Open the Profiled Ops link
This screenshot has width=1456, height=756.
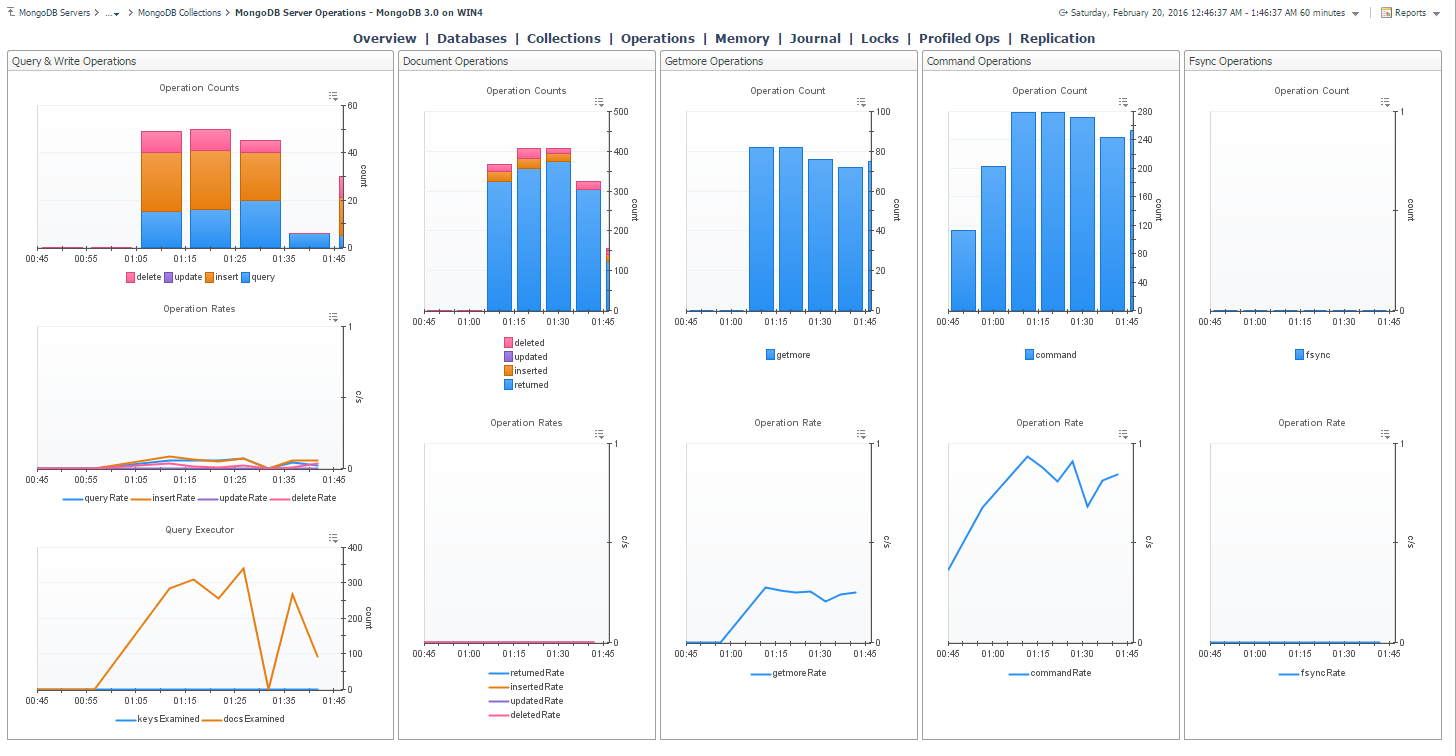[x=959, y=39]
